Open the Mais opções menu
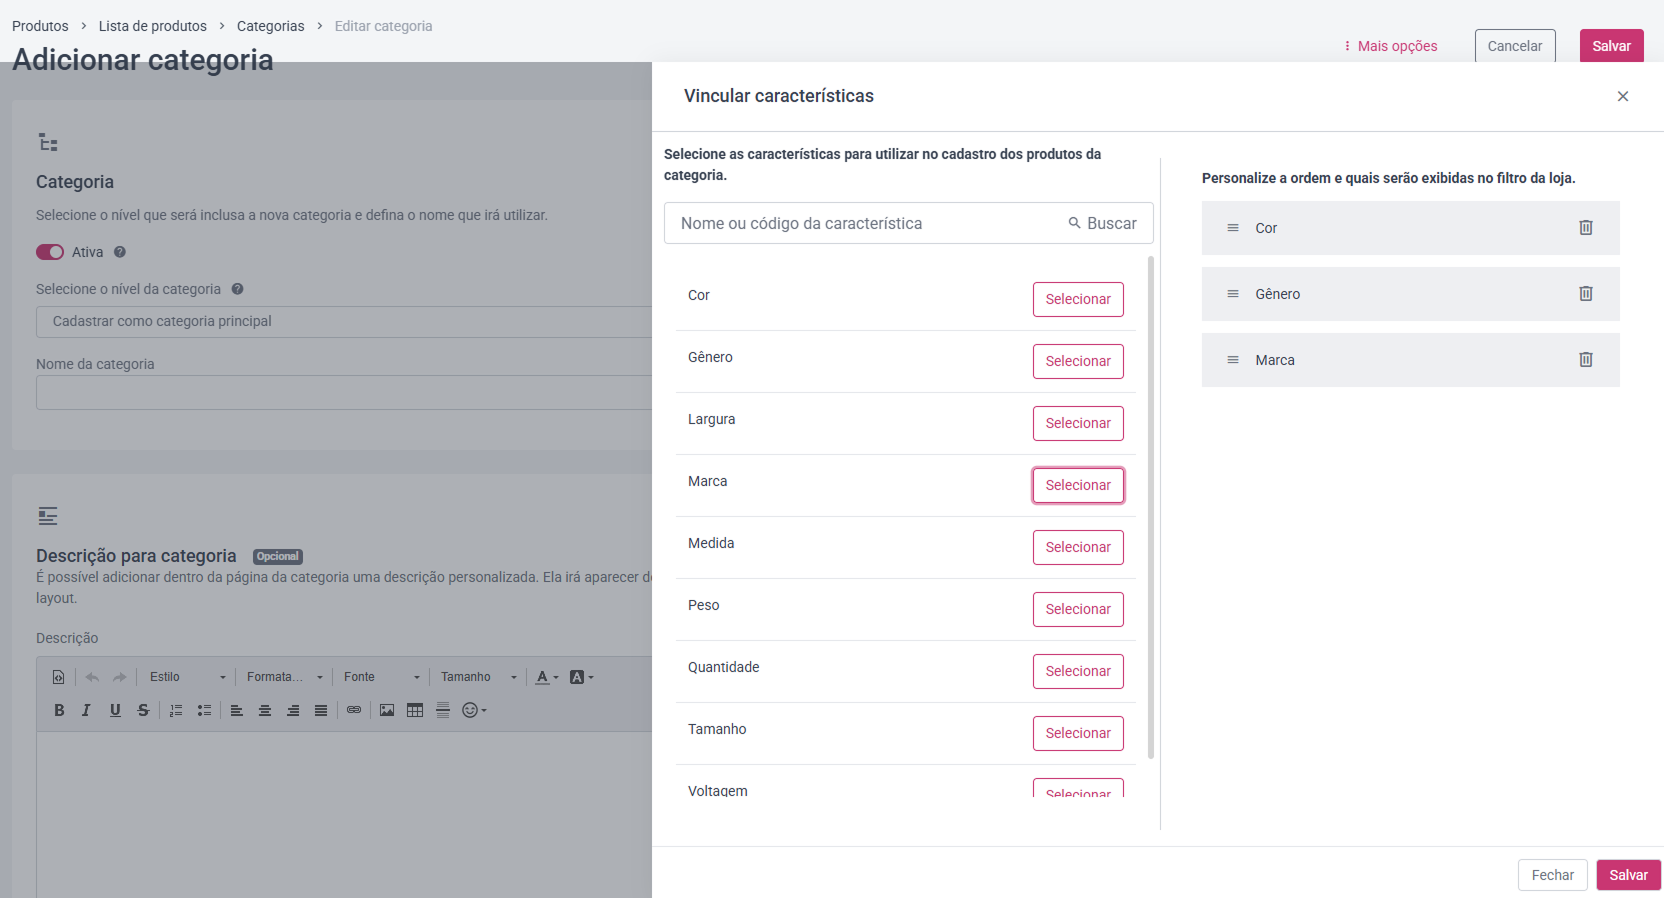Screen dimensions: 1664x898 (x=1391, y=46)
